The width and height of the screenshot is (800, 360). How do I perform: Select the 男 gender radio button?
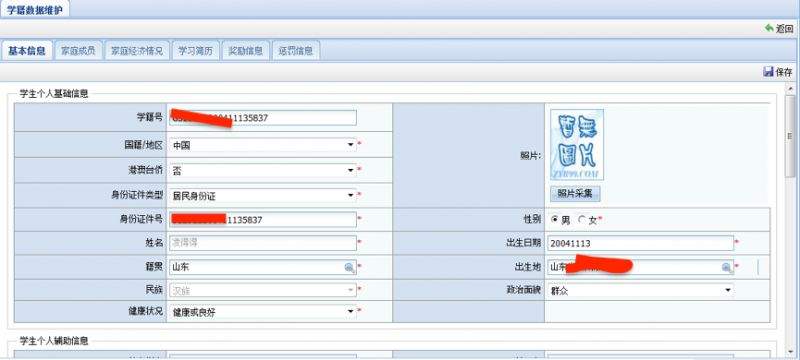coord(555,220)
